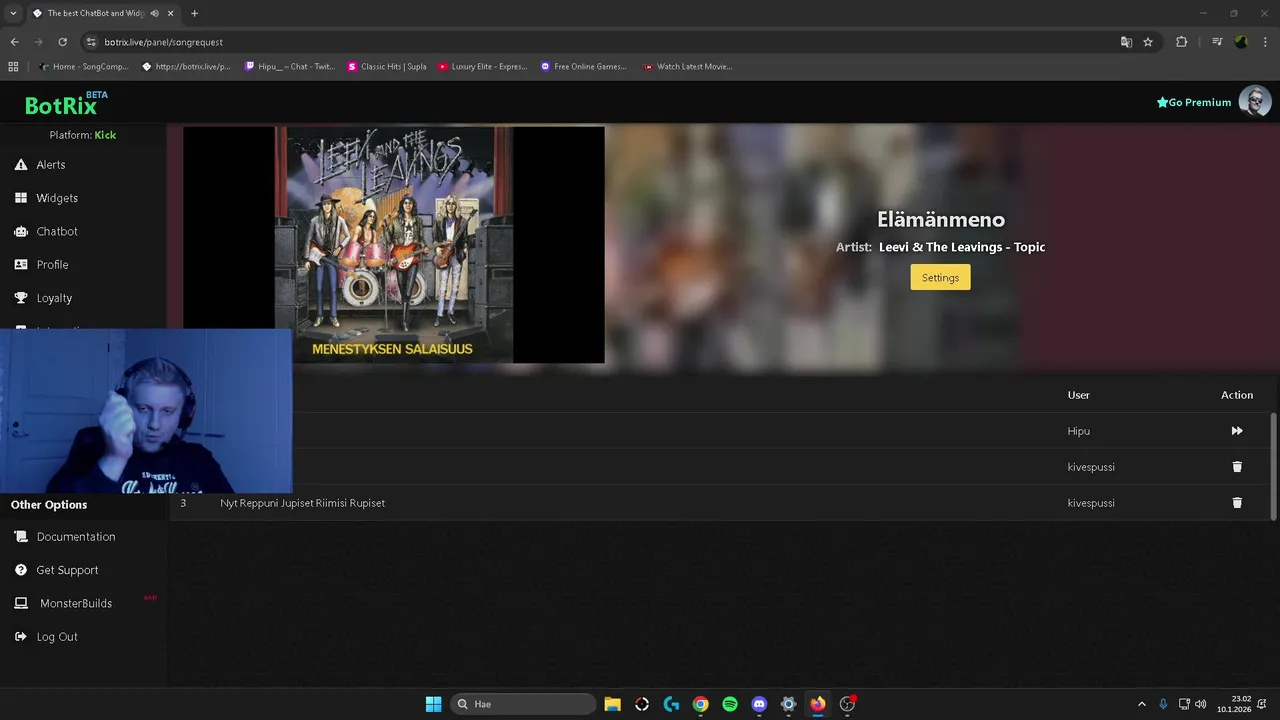
Task: Open the tab search dropdown arrow
Action: pyautogui.click(x=13, y=13)
